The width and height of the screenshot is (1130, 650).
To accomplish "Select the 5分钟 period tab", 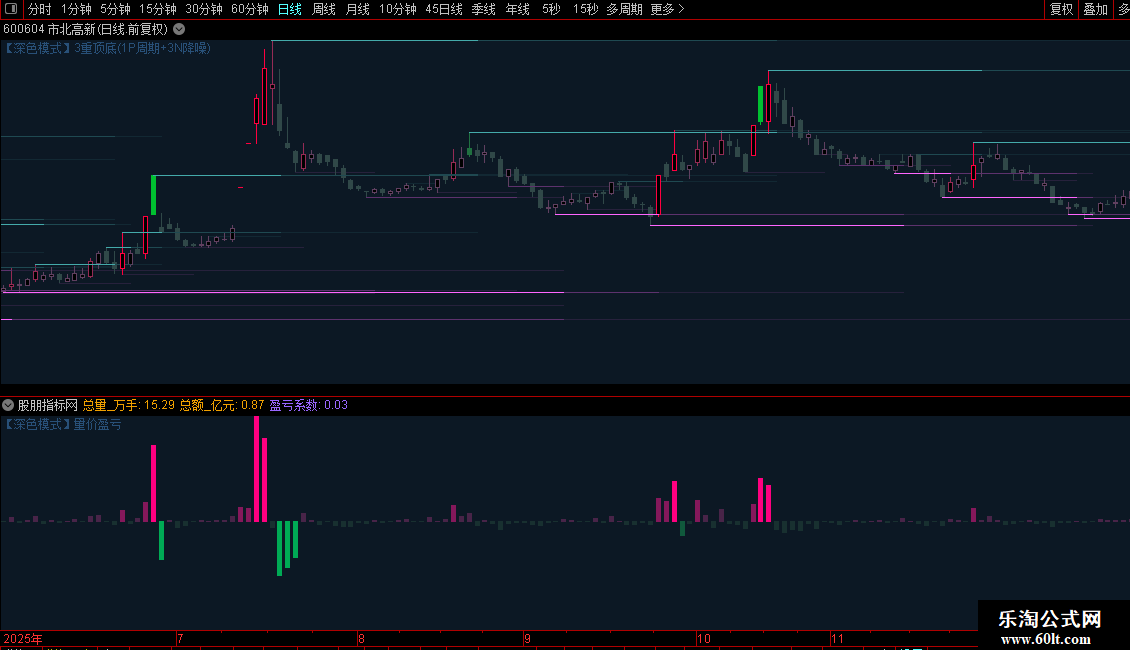I will tap(115, 9).
